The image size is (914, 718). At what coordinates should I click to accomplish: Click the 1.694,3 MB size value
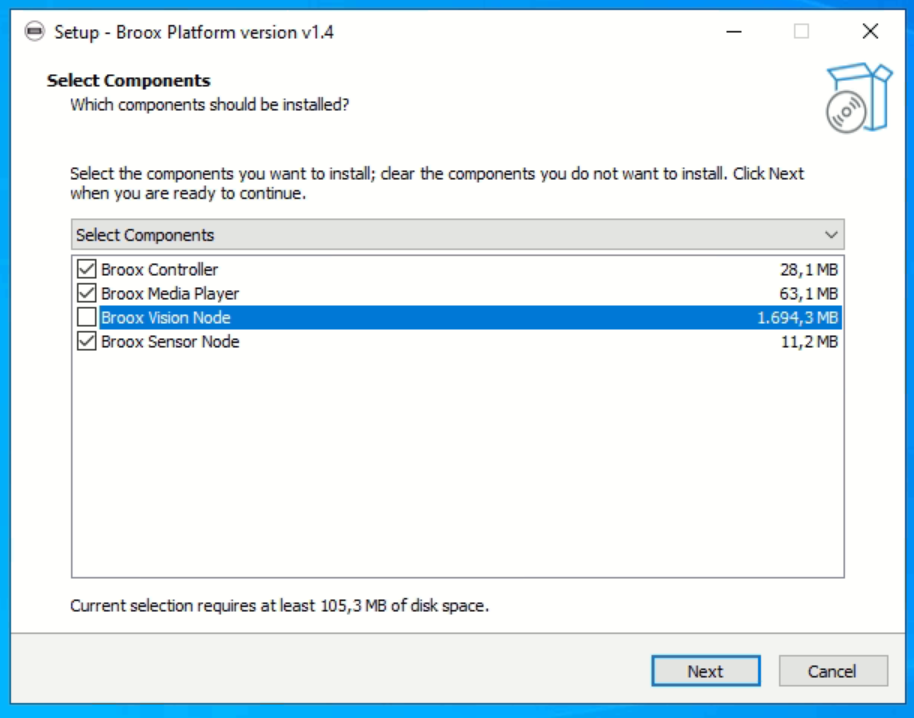pyautogui.click(x=797, y=317)
